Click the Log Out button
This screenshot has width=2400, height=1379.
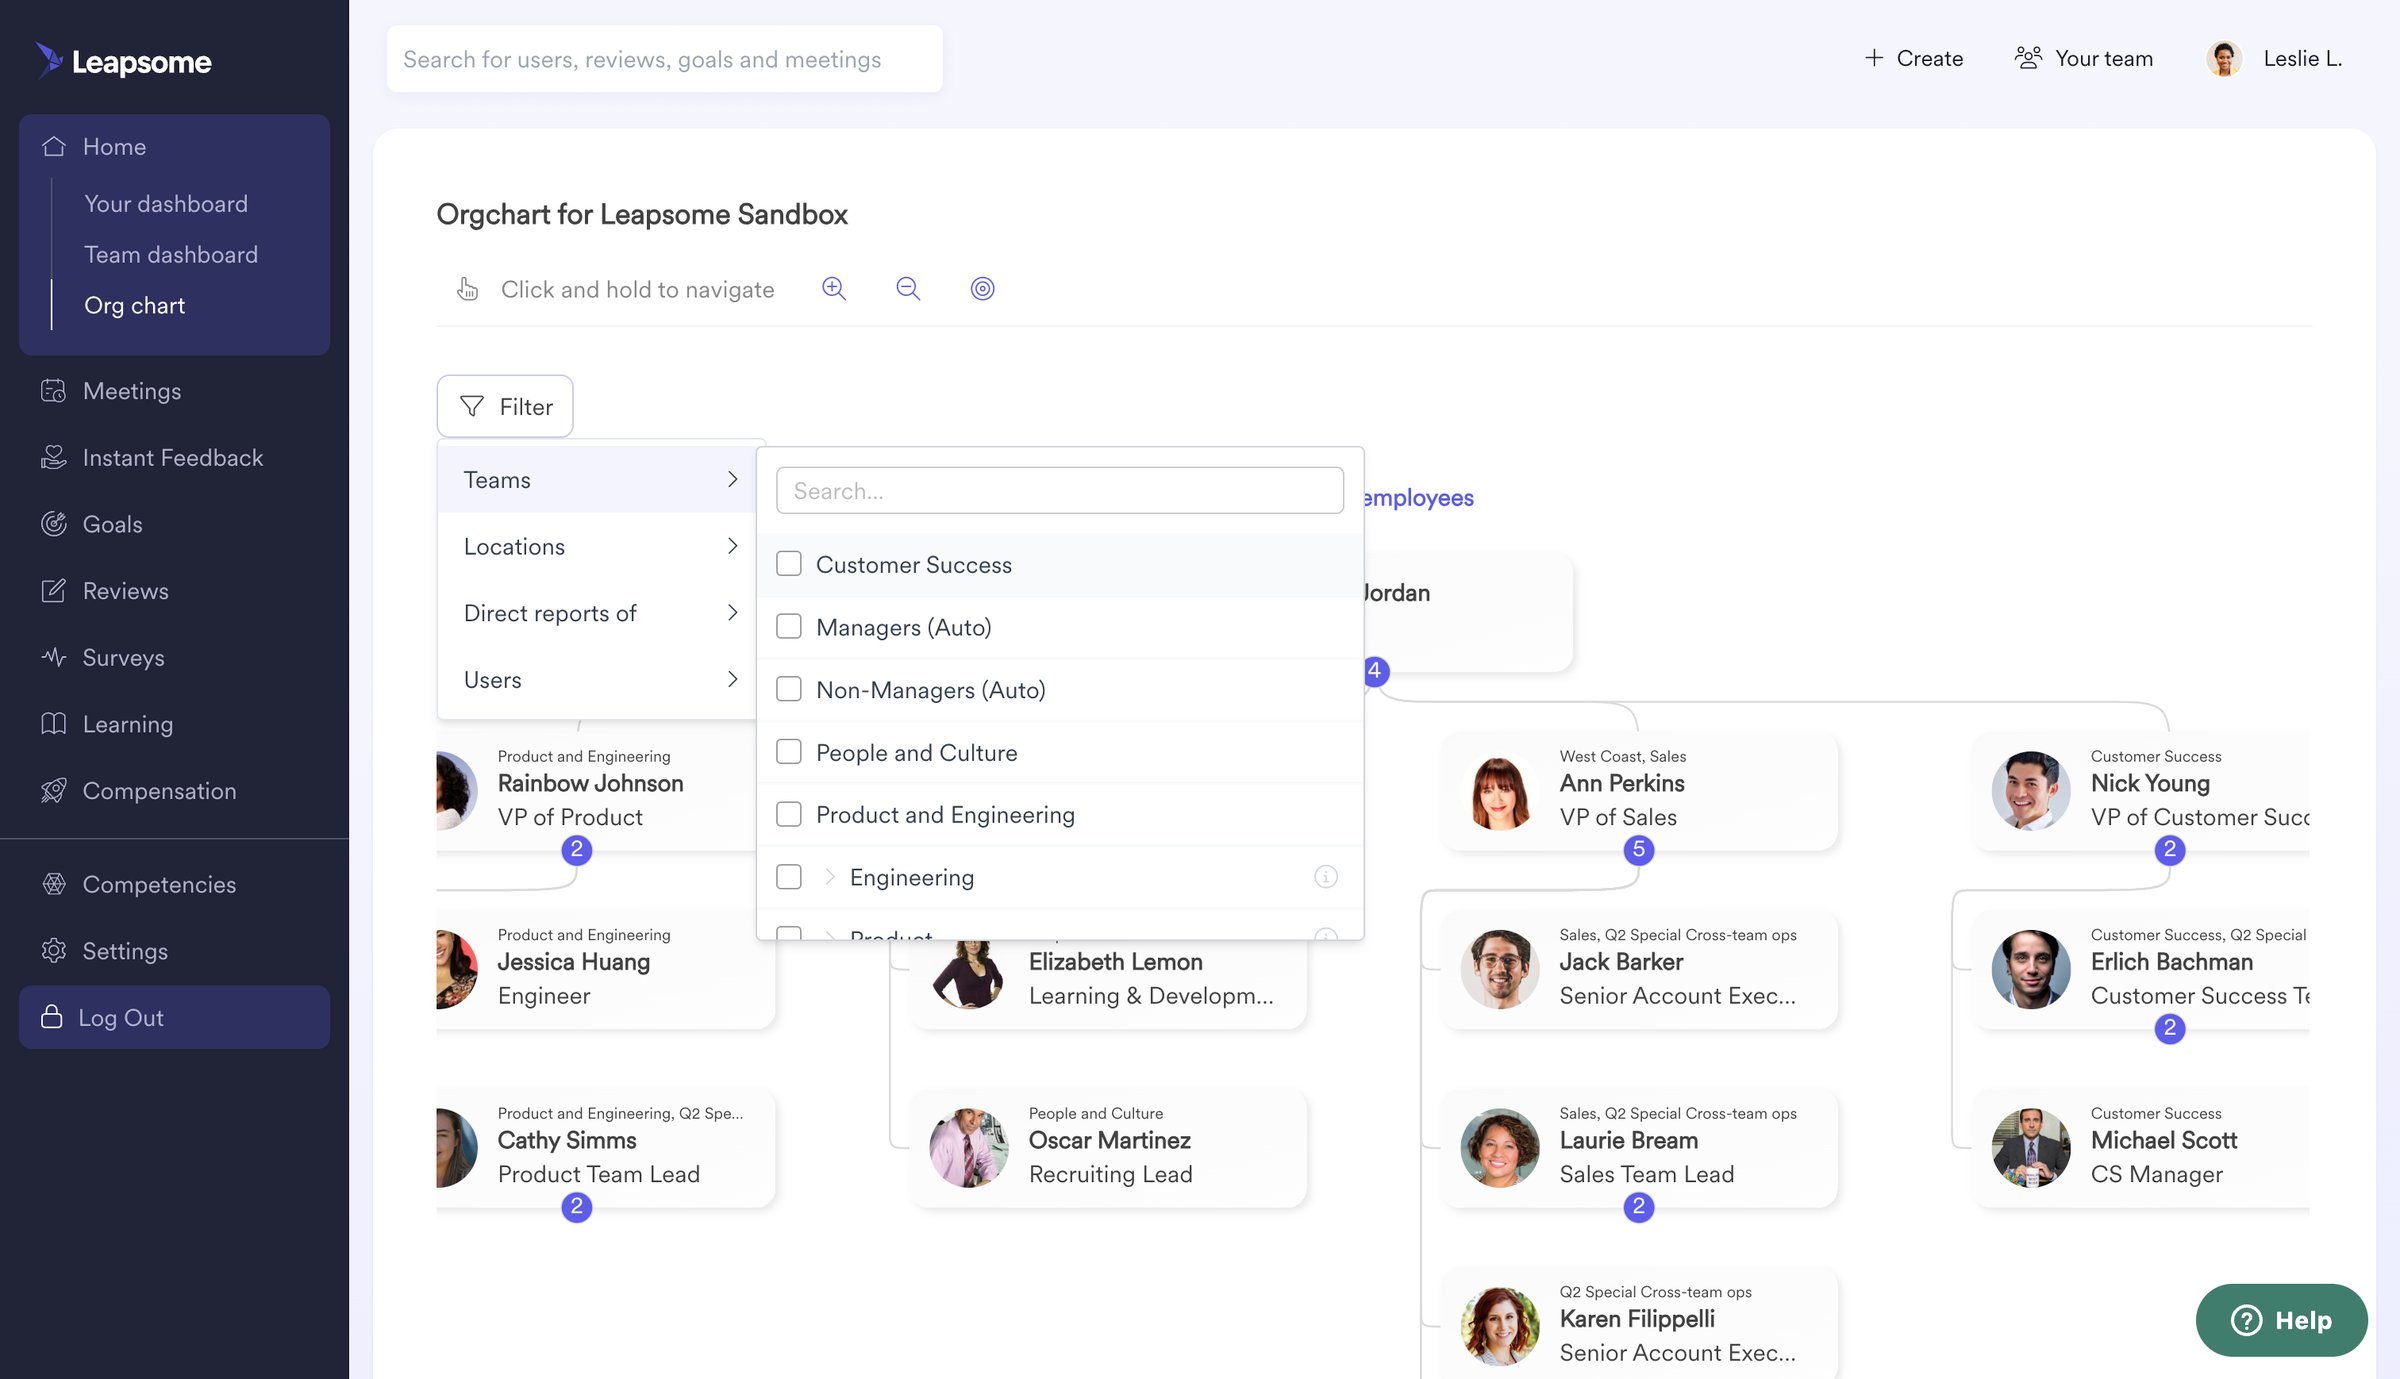click(x=174, y=1017)
